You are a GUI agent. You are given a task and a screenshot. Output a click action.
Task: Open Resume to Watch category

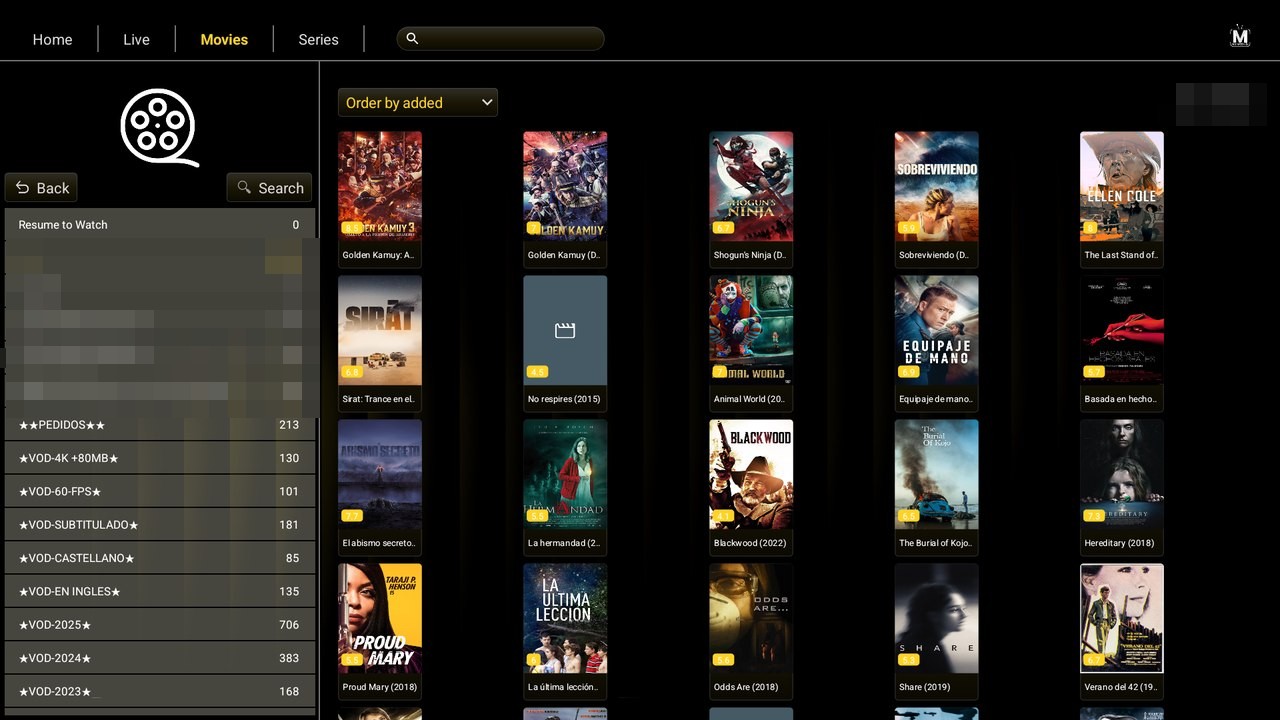(160, 225)
